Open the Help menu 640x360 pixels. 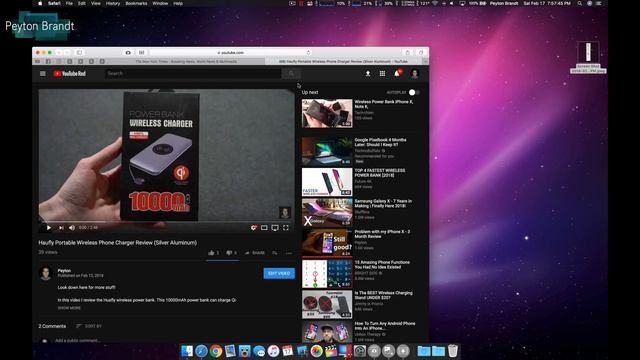[x=178, y=3]
